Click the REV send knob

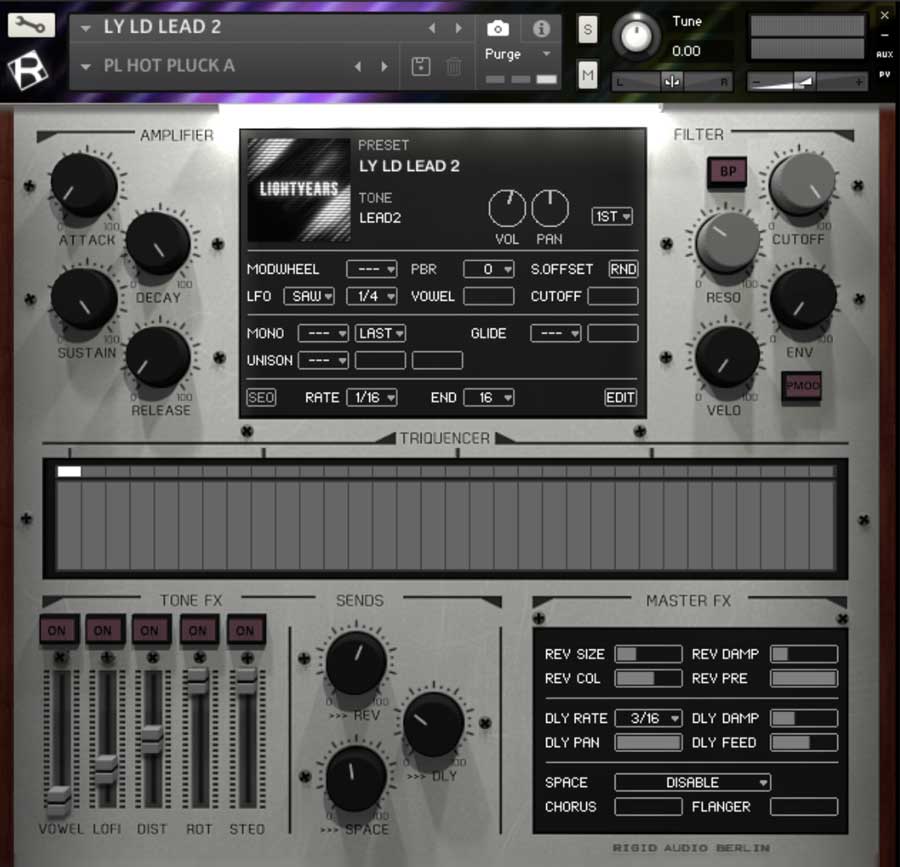(356, 663)
